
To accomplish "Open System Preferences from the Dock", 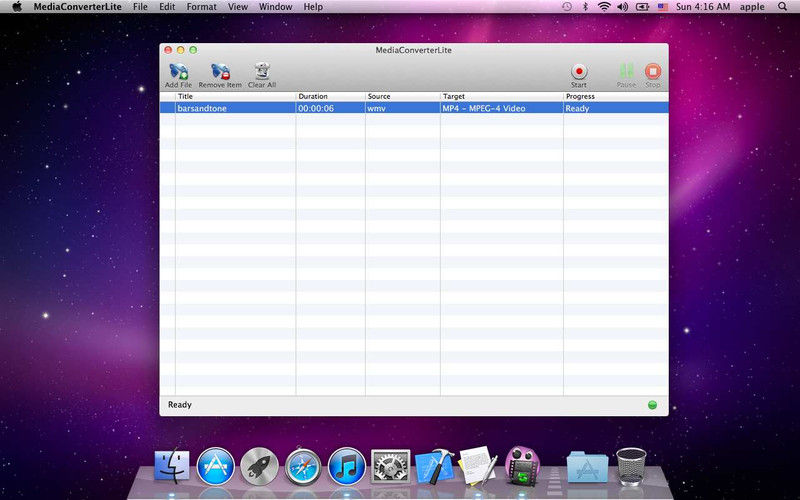I will (x=390, y=466).
